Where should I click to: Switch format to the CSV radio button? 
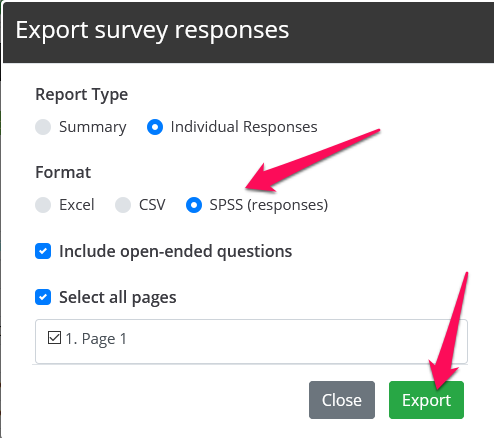coord(123,205)
